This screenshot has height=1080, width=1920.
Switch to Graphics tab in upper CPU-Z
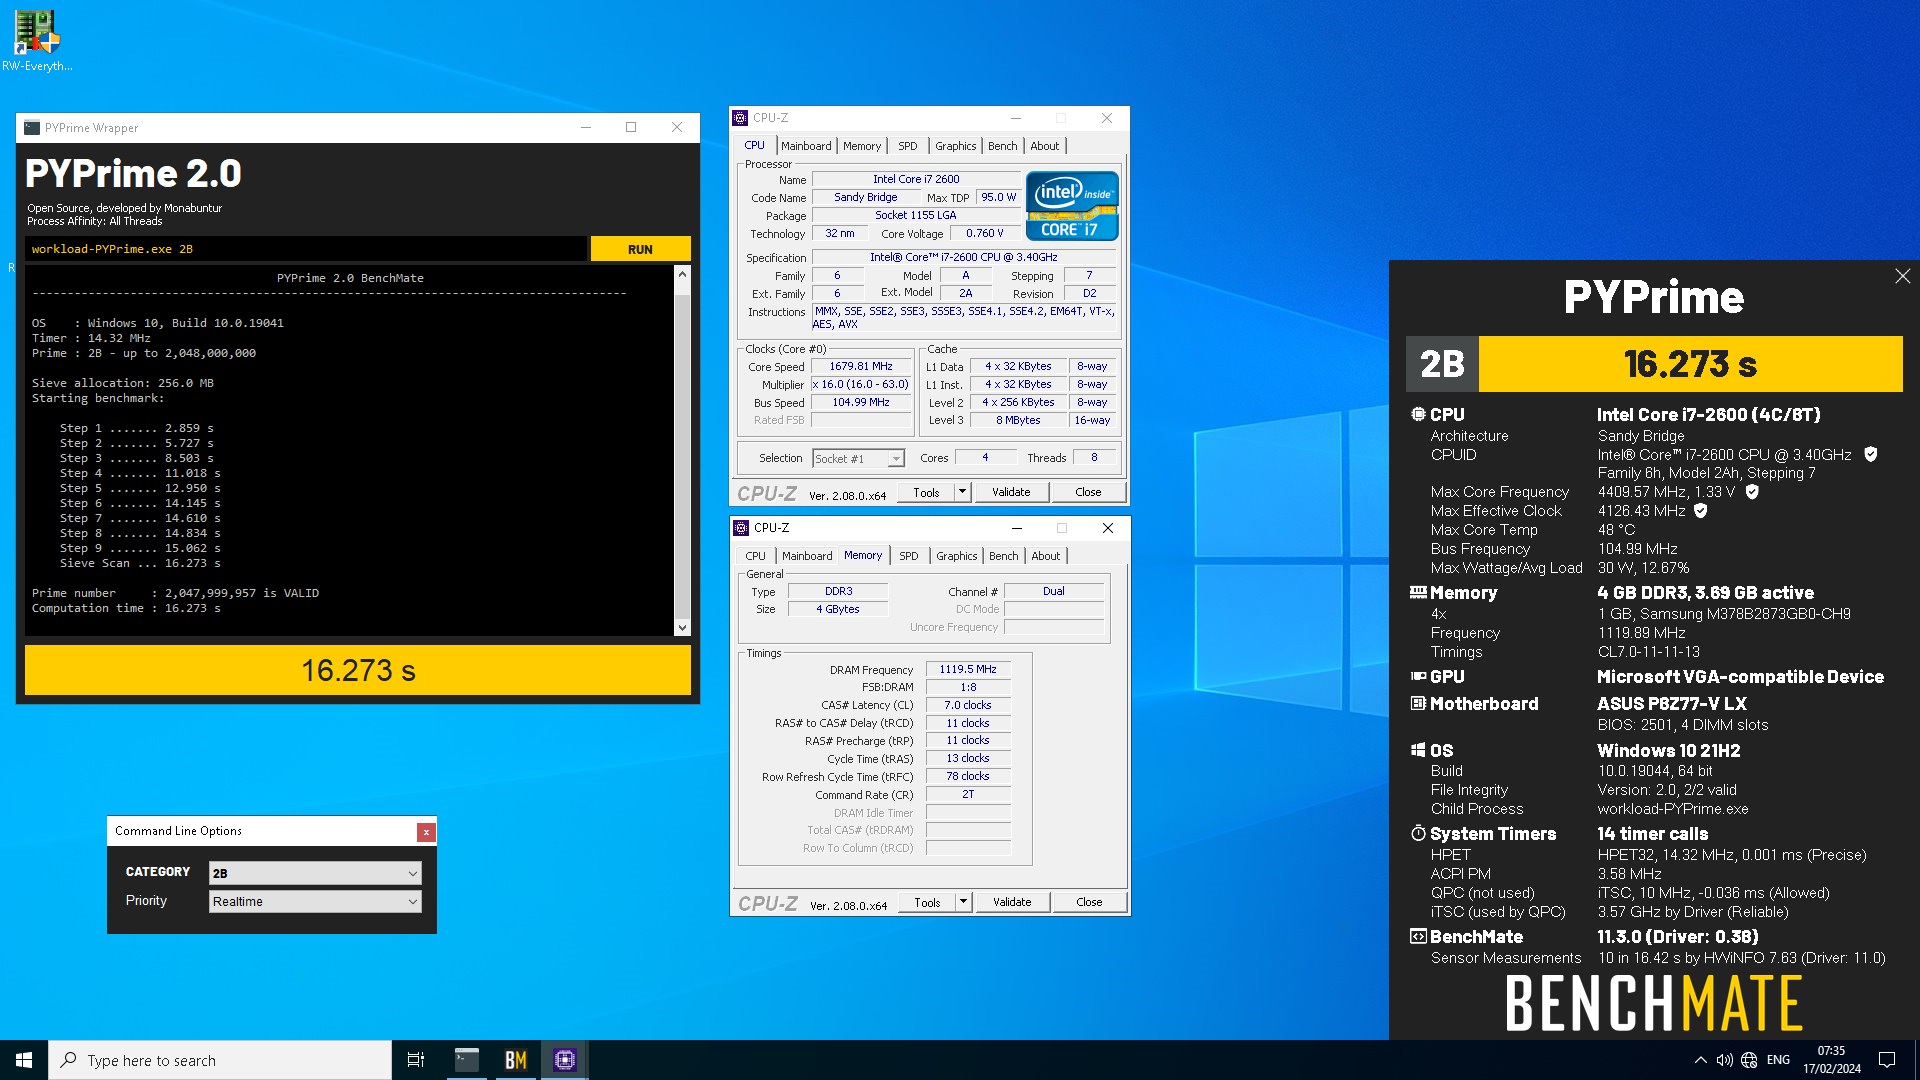(x=956, y=146)
